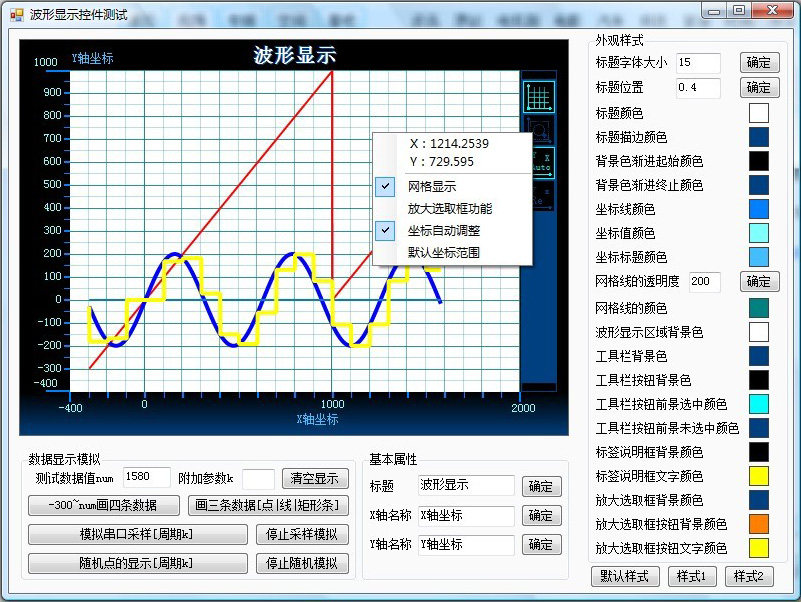
Task: Toggle the grid display tool icon on chart toolbar
Action: click(x=540, y=95)
